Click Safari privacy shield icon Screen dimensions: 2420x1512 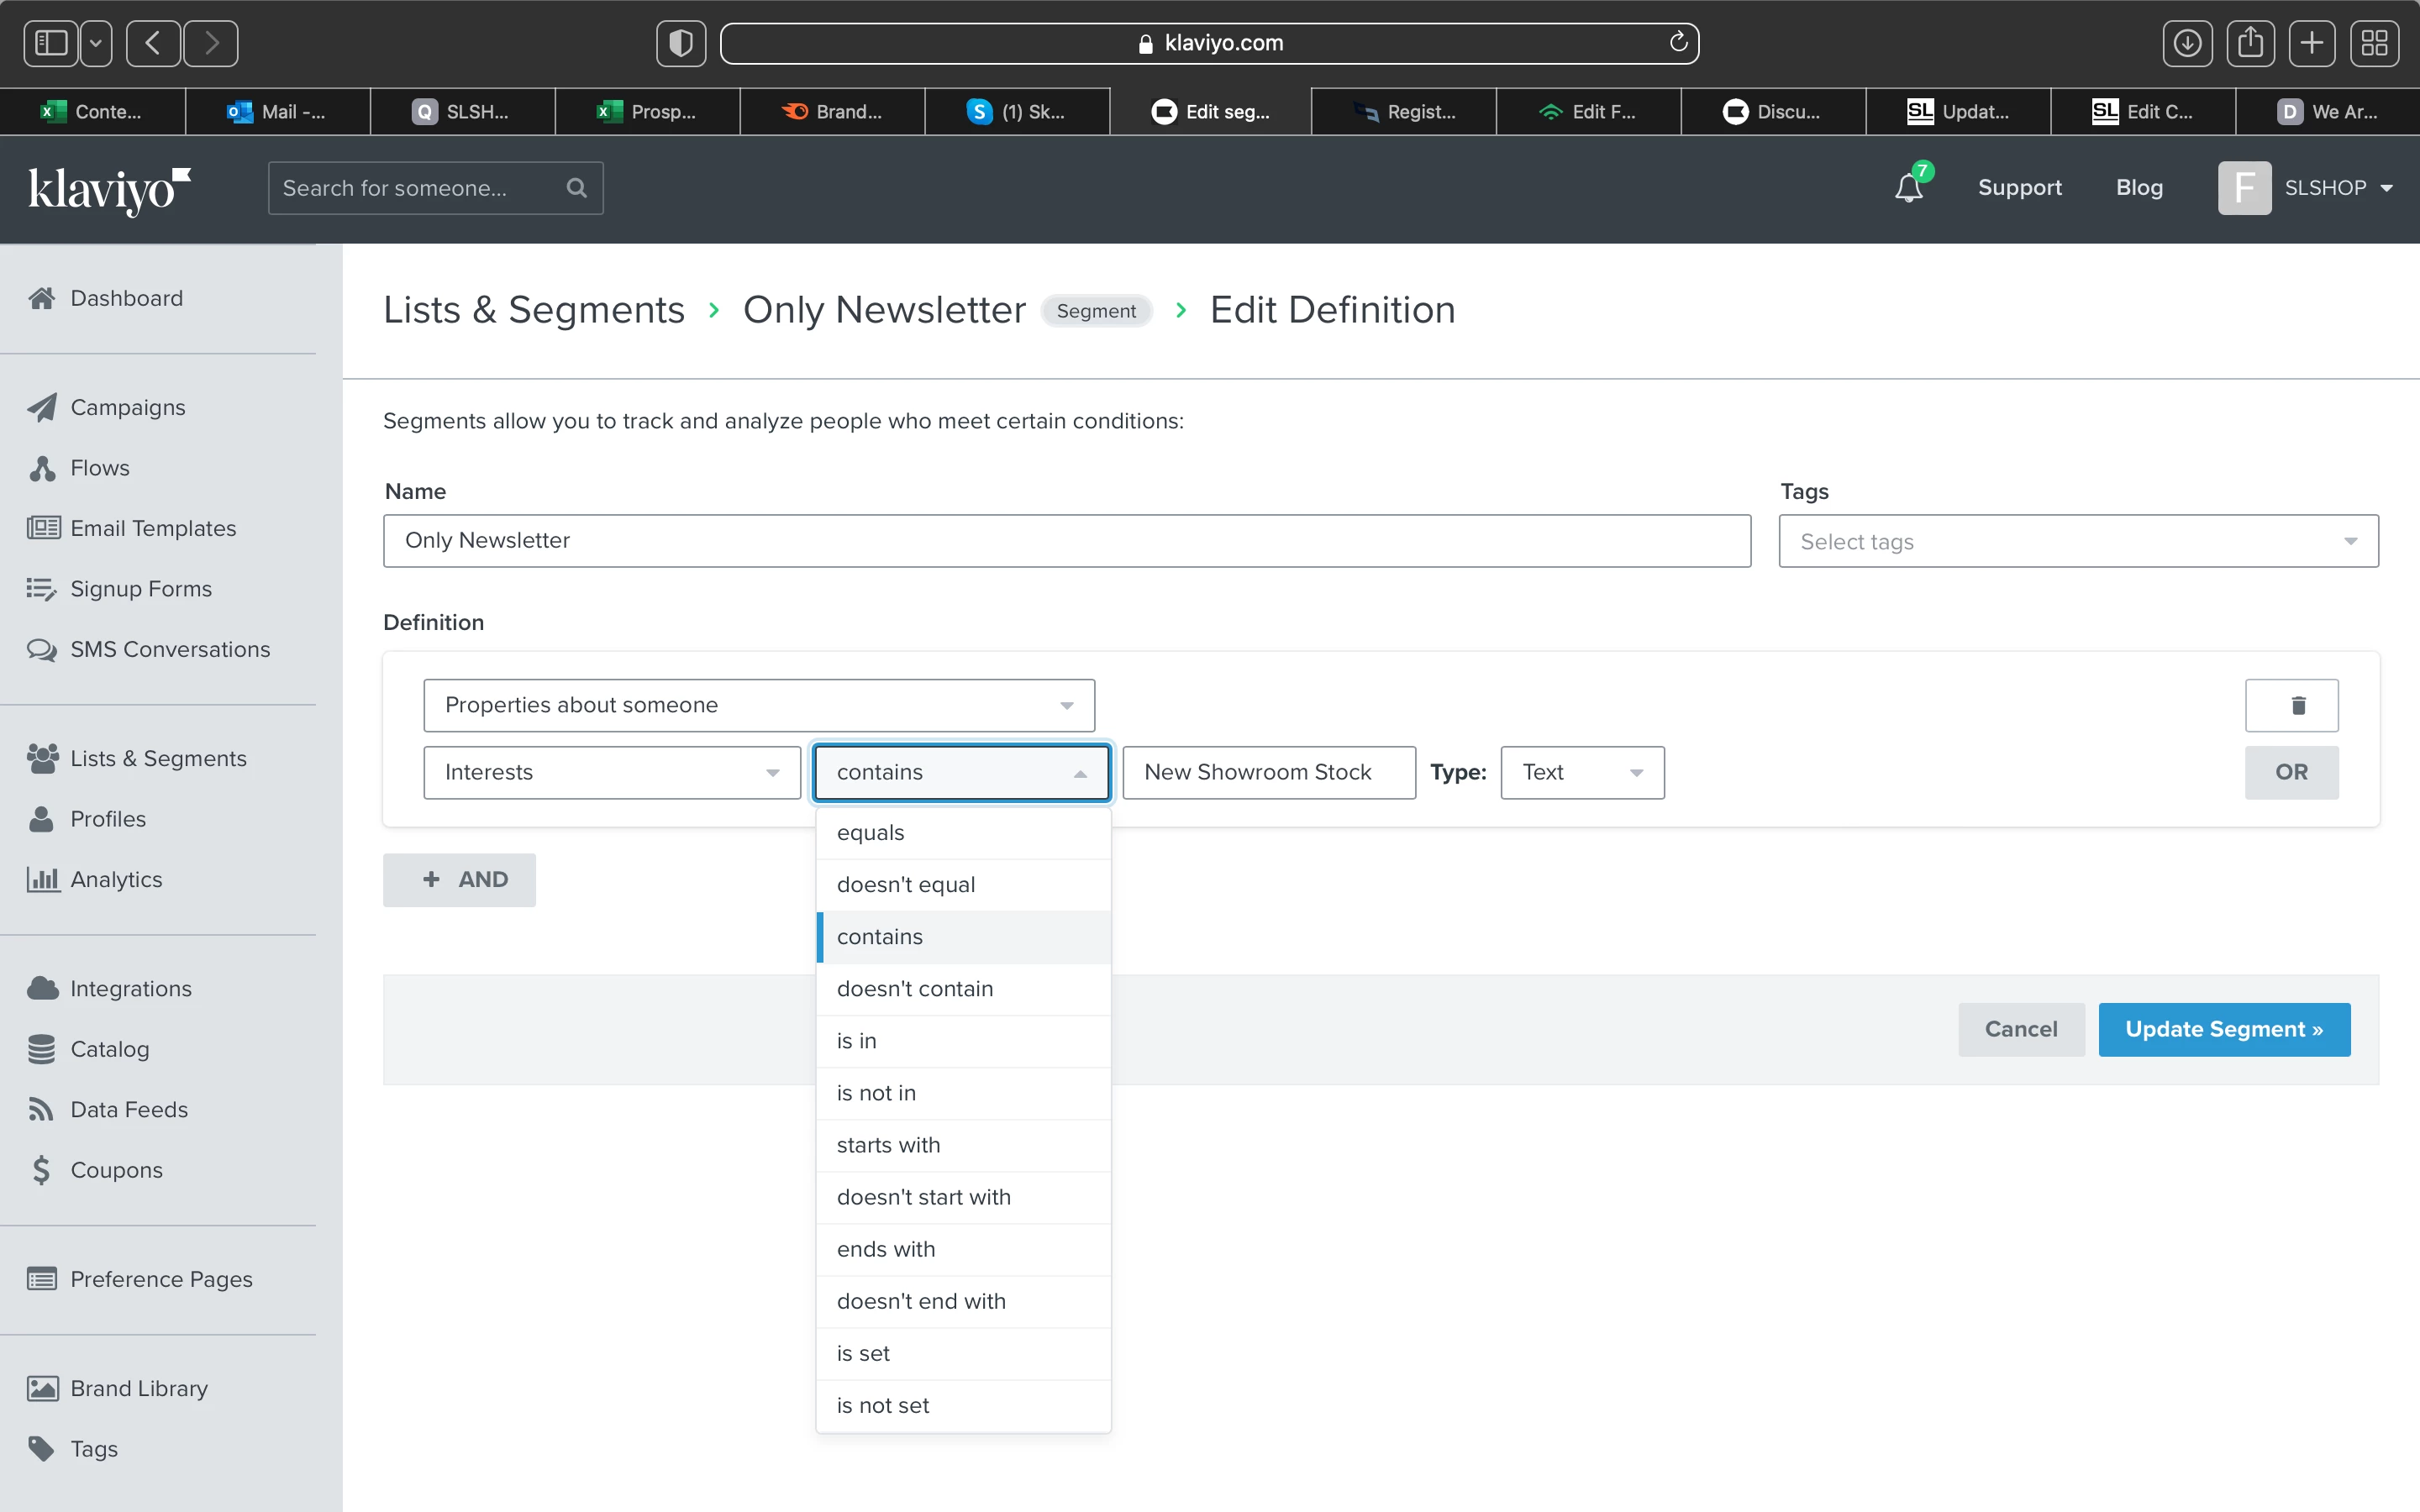tap(681, 43)
